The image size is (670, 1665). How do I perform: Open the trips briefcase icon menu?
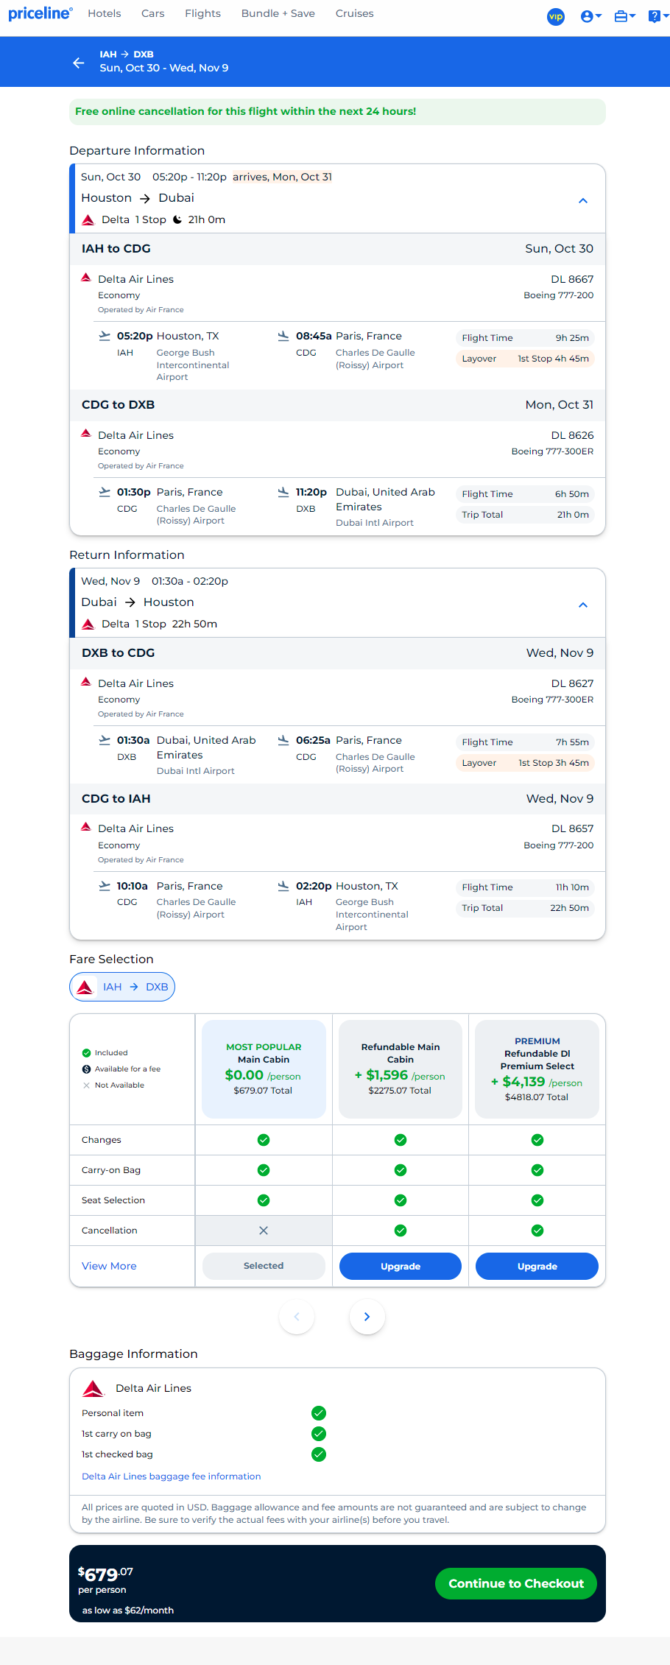pyautogui.click(x=625, y=15)
